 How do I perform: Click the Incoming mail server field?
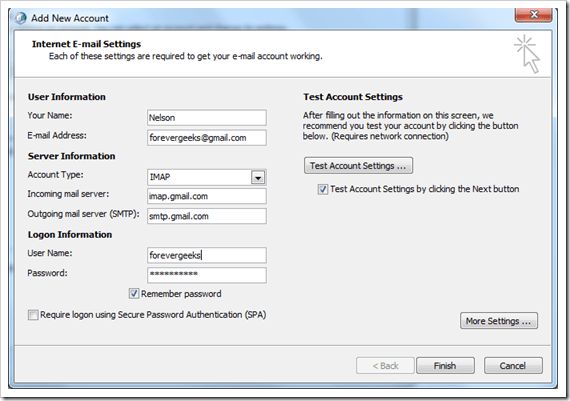(207, 196)
